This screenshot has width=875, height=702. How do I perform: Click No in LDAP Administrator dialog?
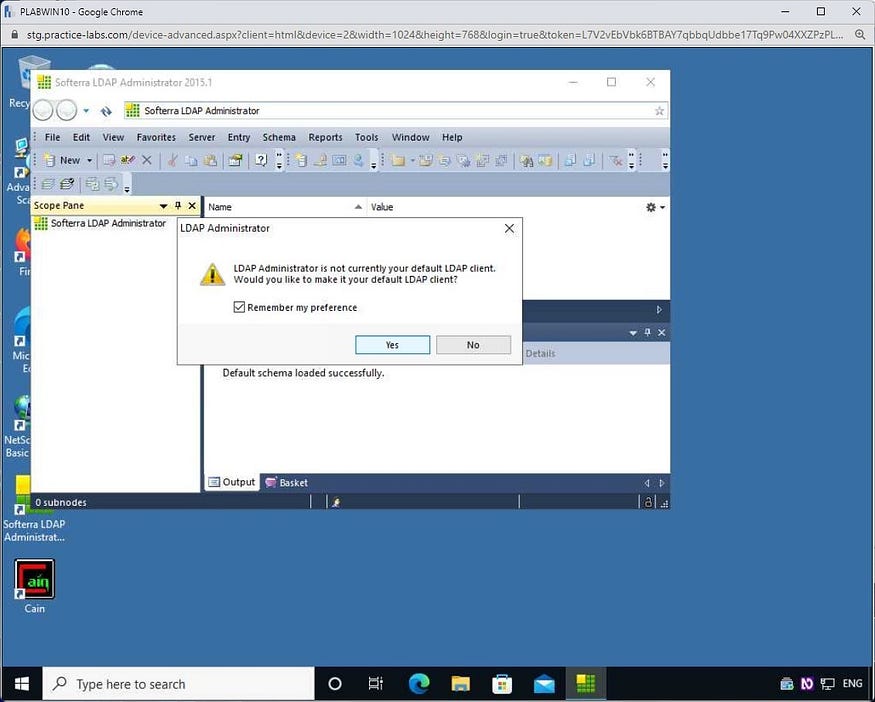point(473,345)
